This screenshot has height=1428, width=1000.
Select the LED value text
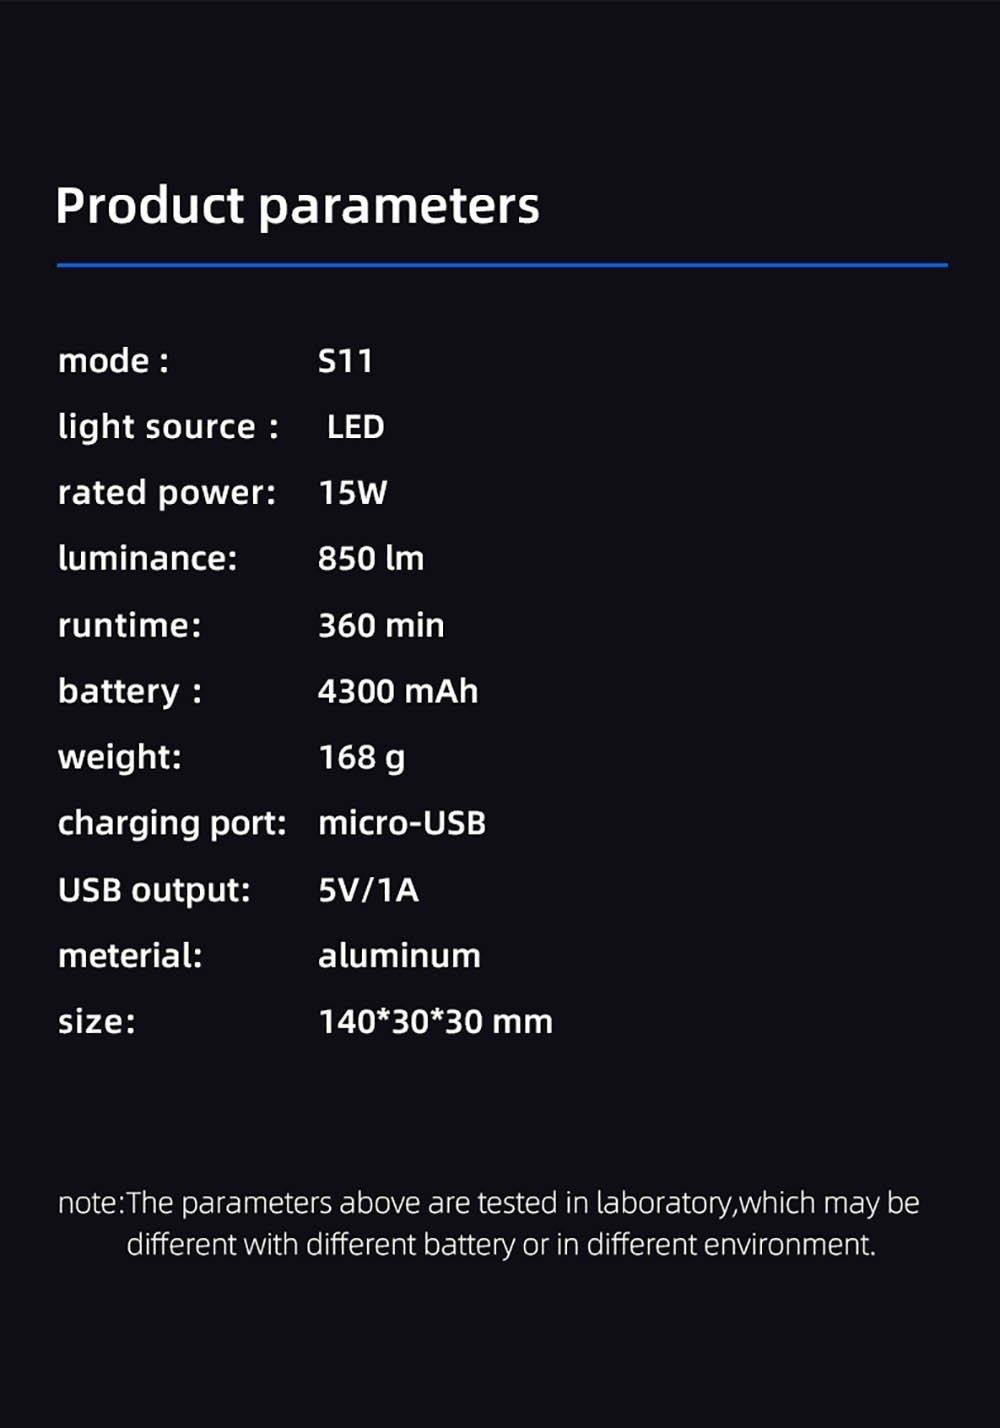coord(355,427)
